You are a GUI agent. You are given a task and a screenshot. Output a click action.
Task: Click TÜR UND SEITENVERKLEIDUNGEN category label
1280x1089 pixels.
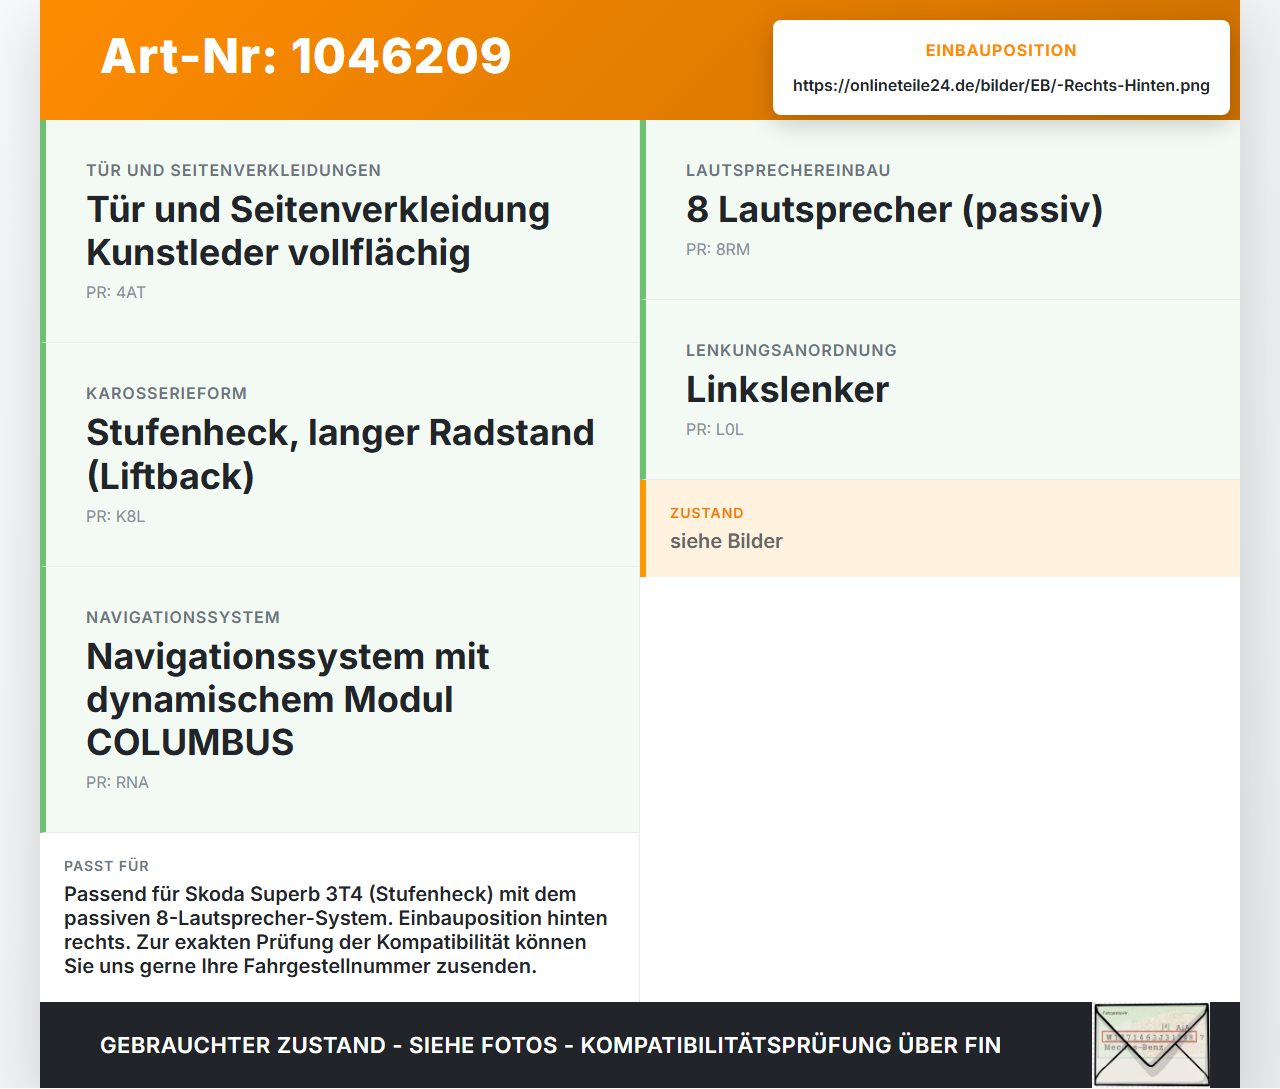click(x=234, y=170)
